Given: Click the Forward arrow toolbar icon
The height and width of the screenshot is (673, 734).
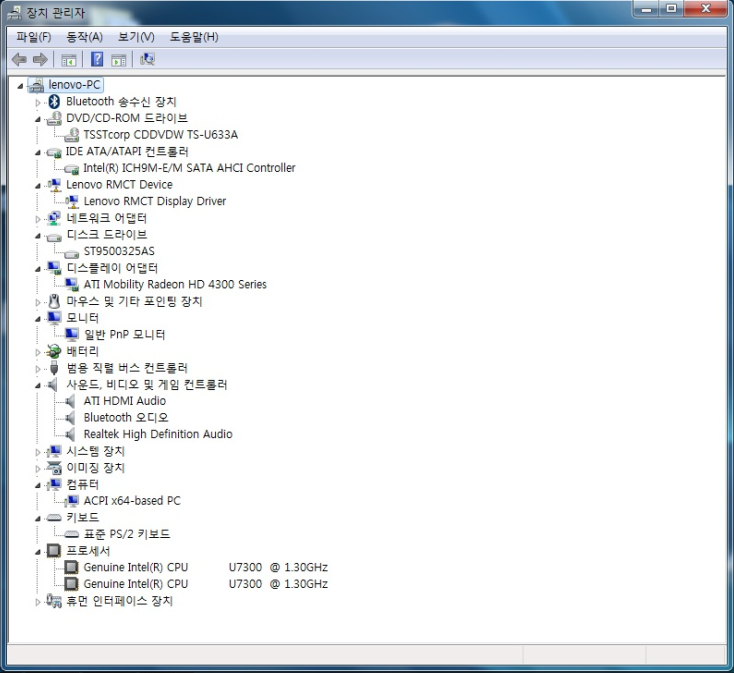Looking at the screenshot, I should 40,59.
